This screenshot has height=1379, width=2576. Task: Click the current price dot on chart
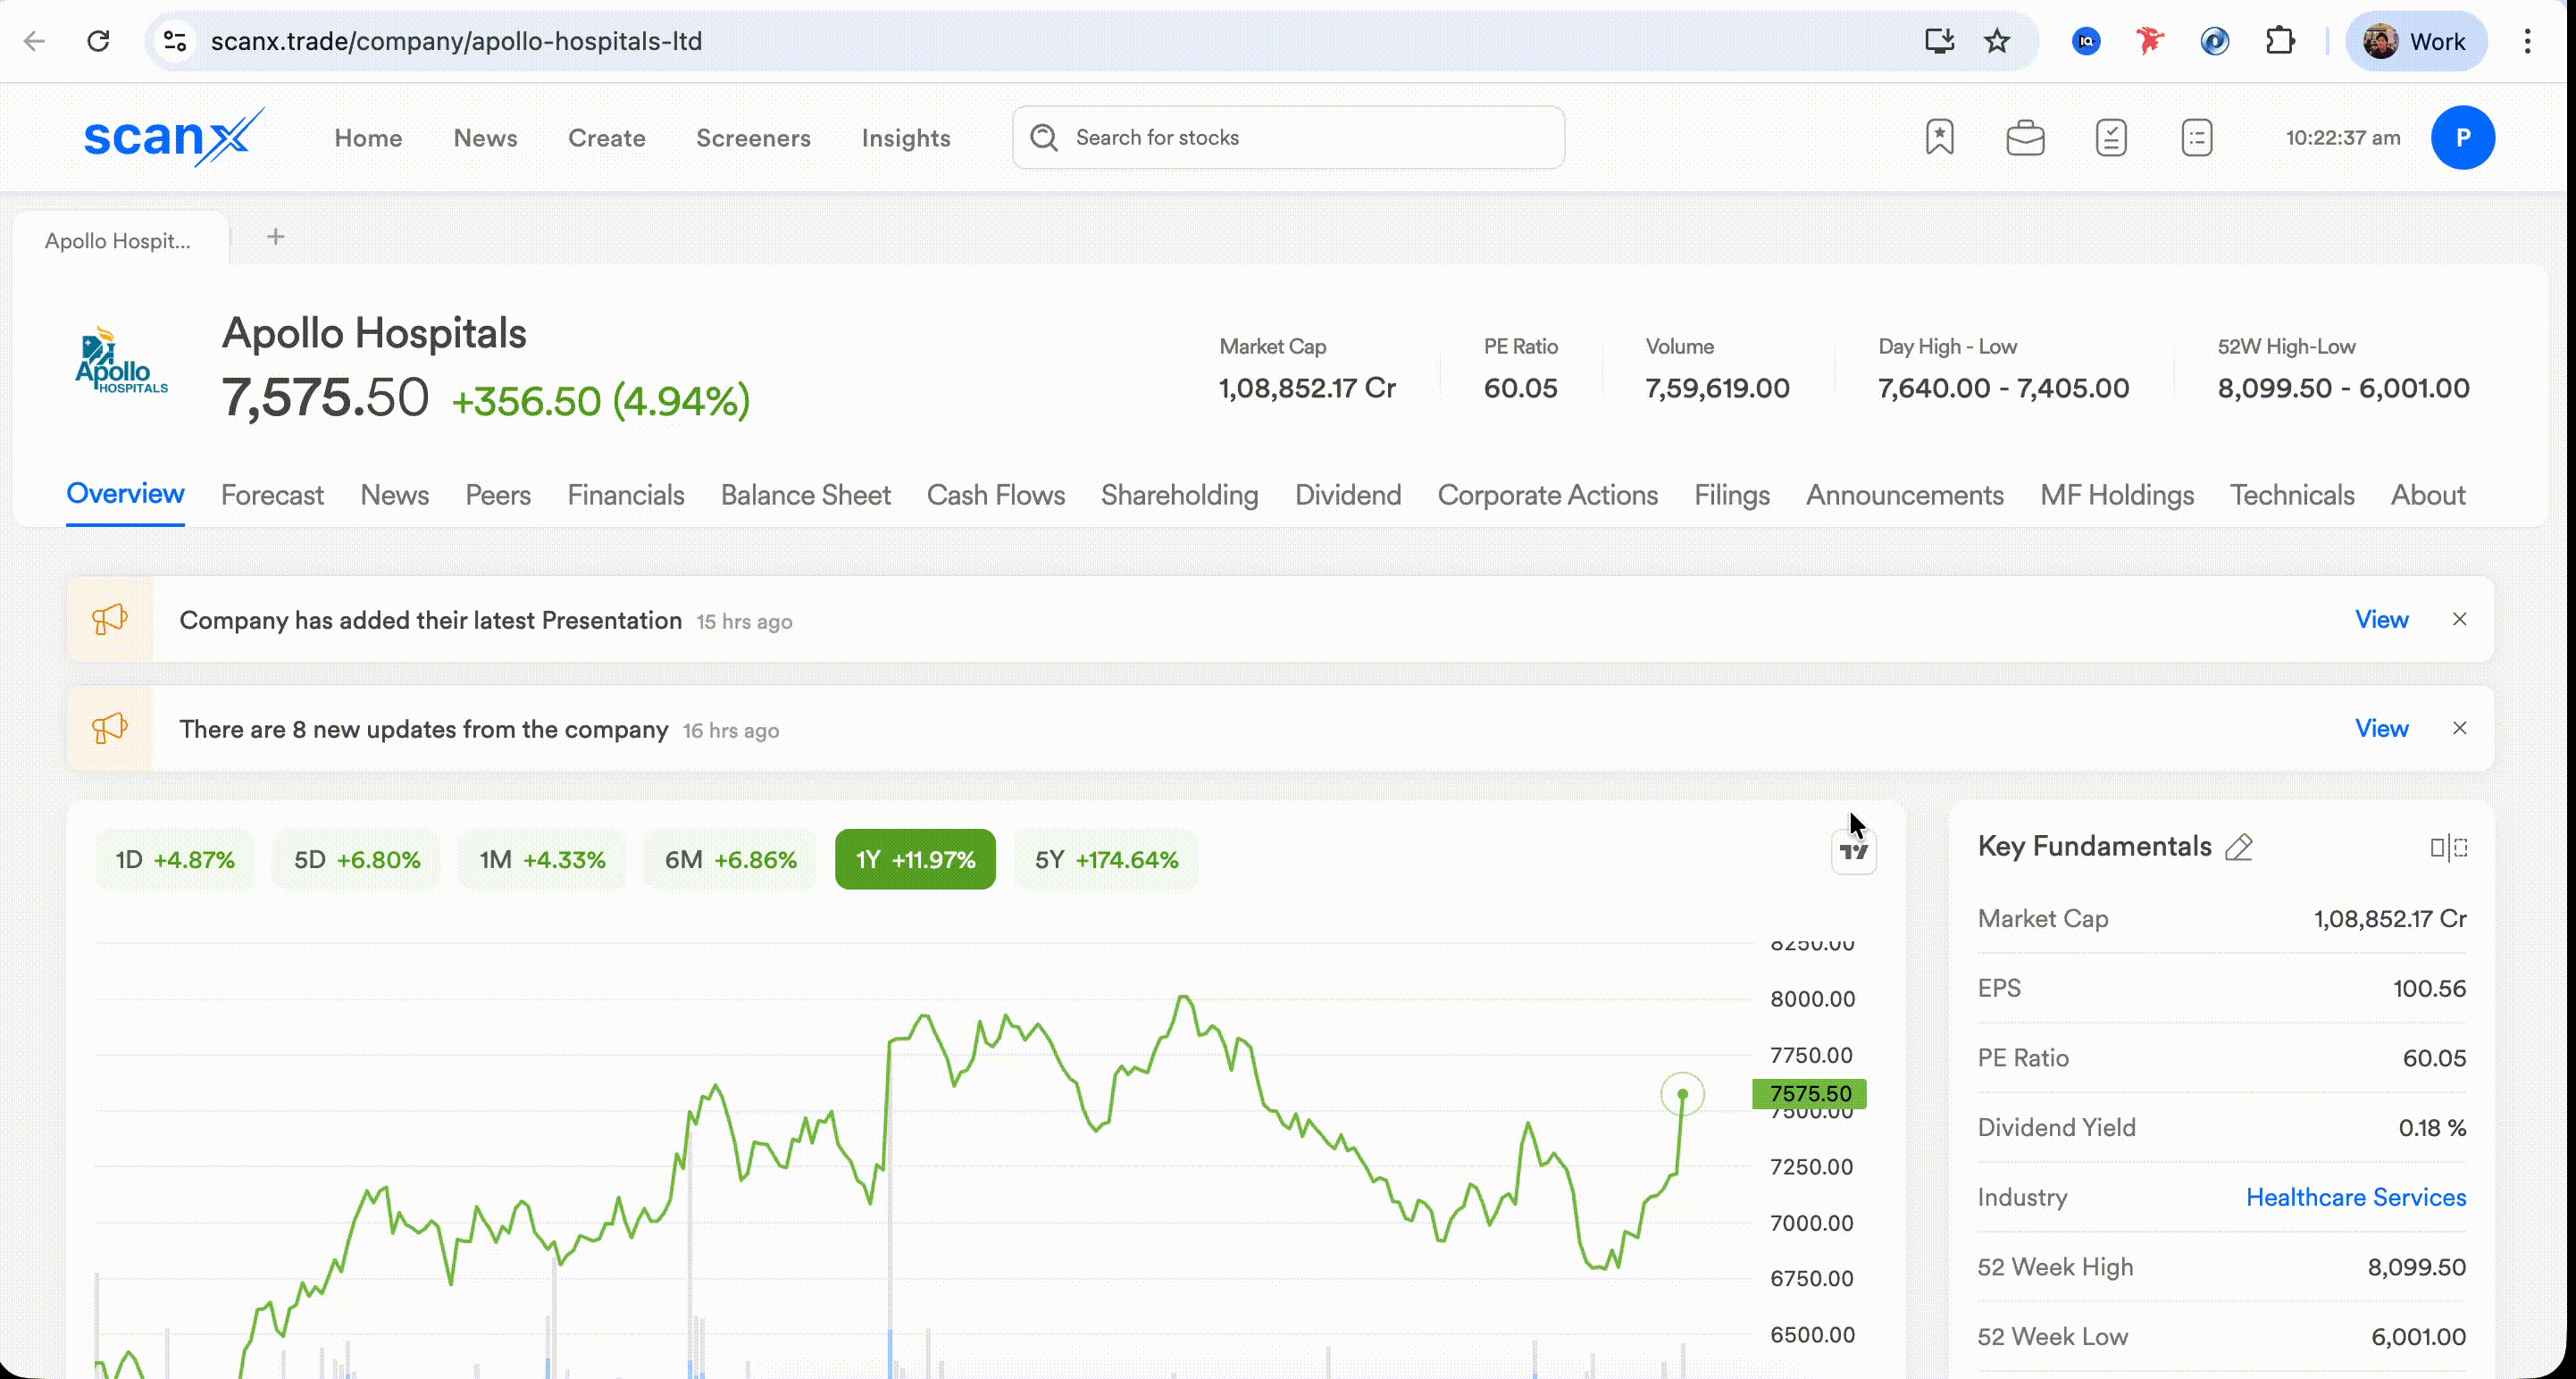tap(1683, 1094)
